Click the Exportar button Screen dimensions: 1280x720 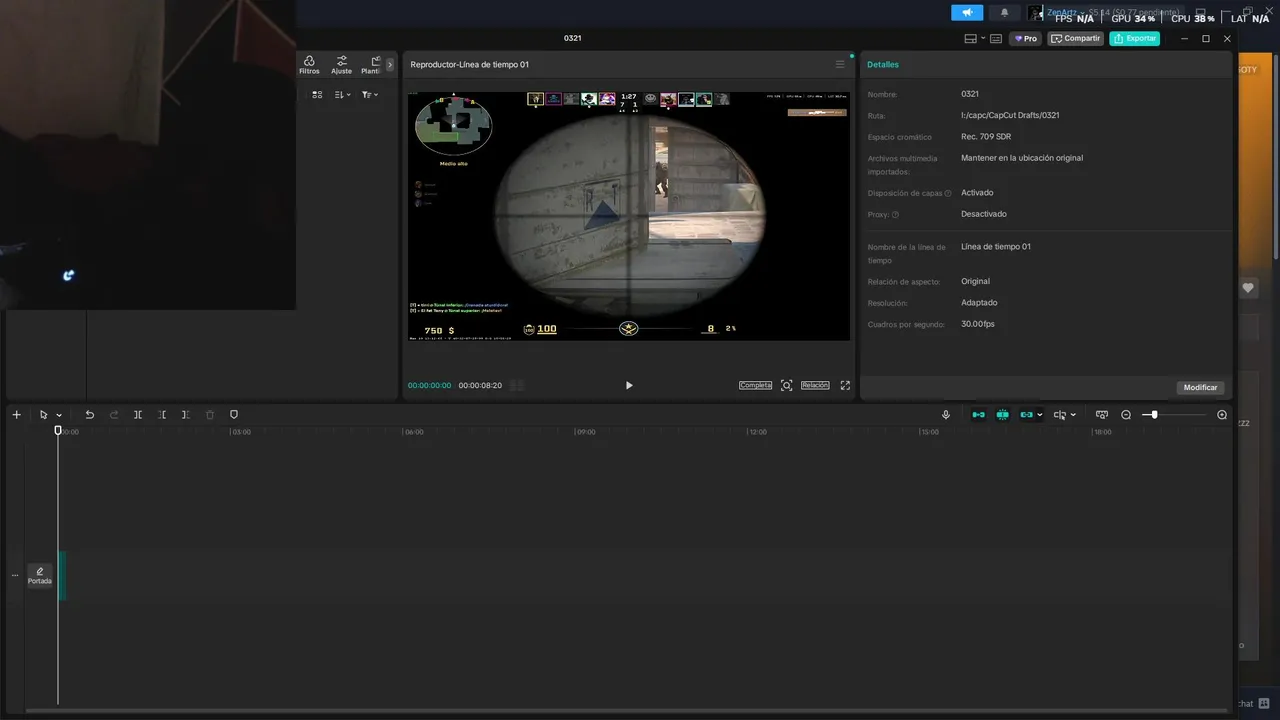click(1135, 38)
